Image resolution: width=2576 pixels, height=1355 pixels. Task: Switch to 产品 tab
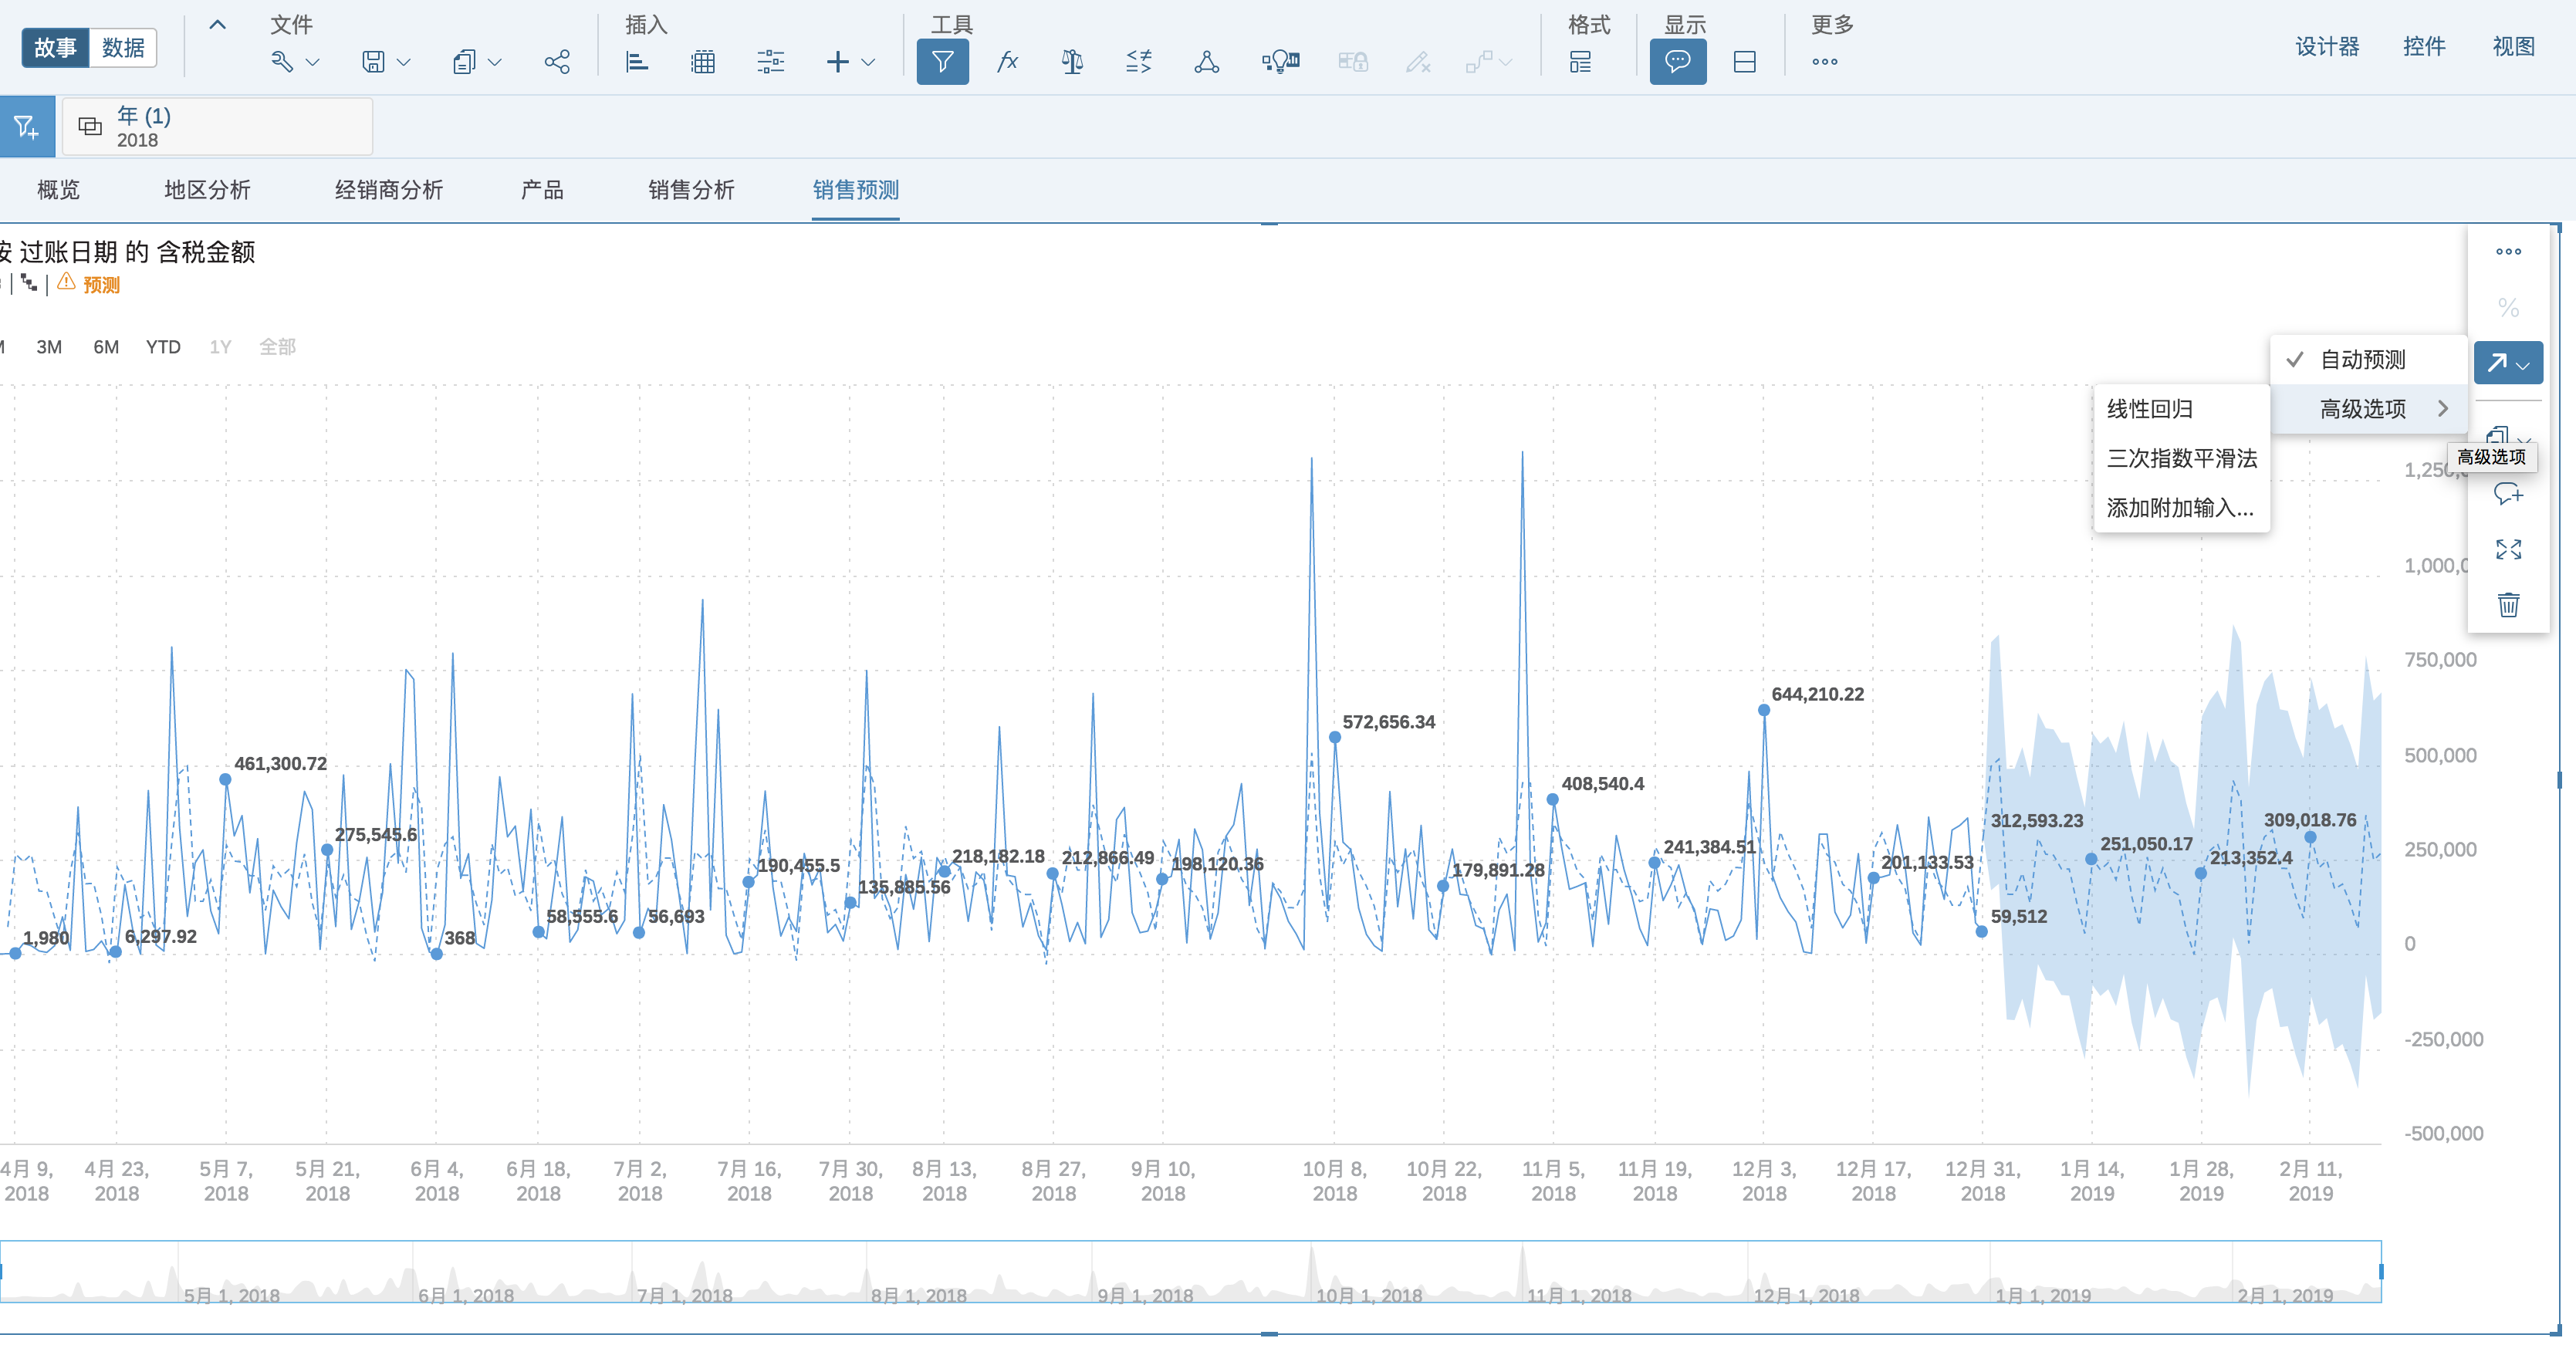point(542,189)
